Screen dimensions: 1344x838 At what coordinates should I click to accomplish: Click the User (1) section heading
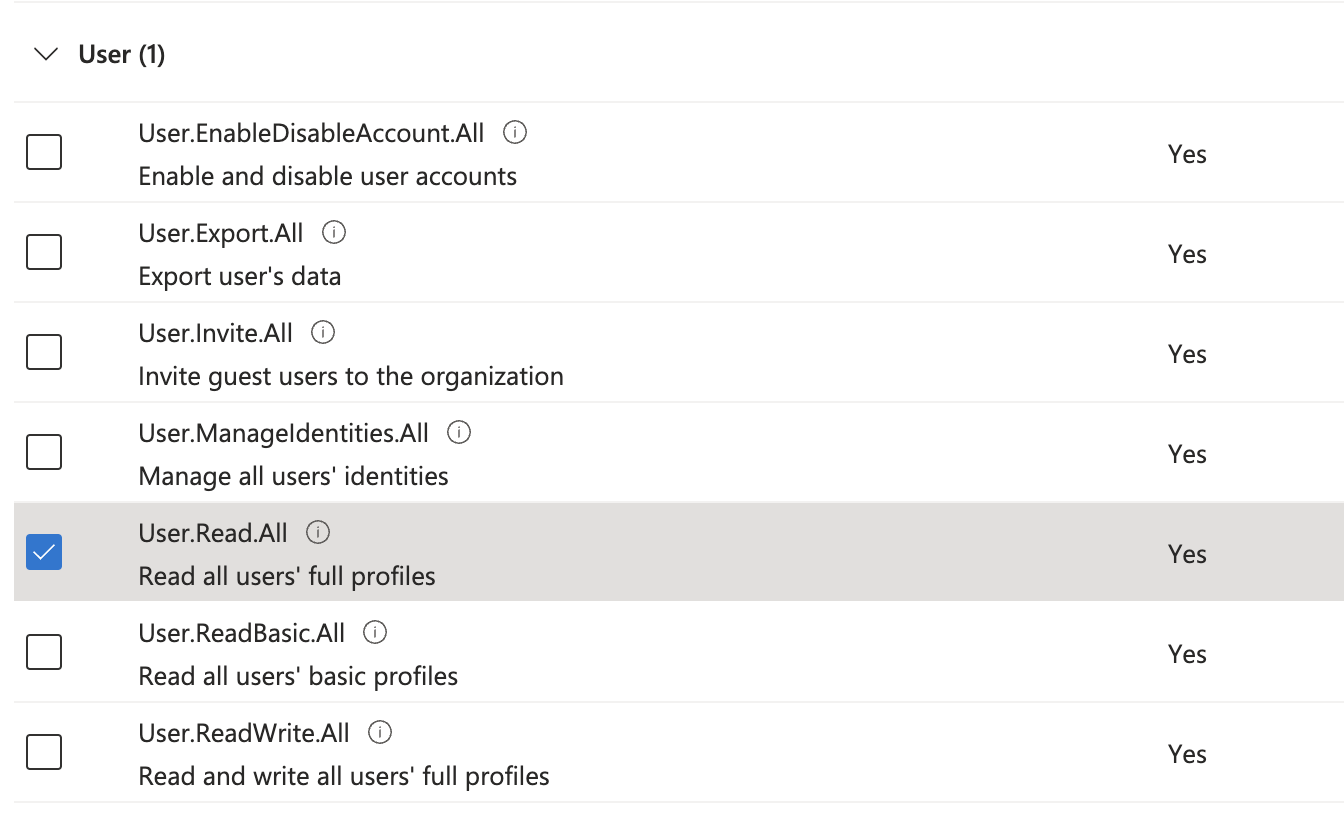click(122, 54)
